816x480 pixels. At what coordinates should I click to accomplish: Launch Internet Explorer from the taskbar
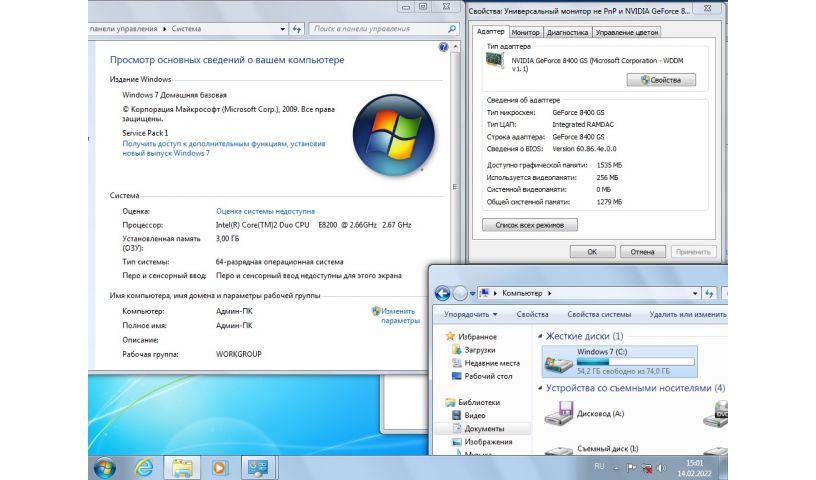(x=144, y=468)
